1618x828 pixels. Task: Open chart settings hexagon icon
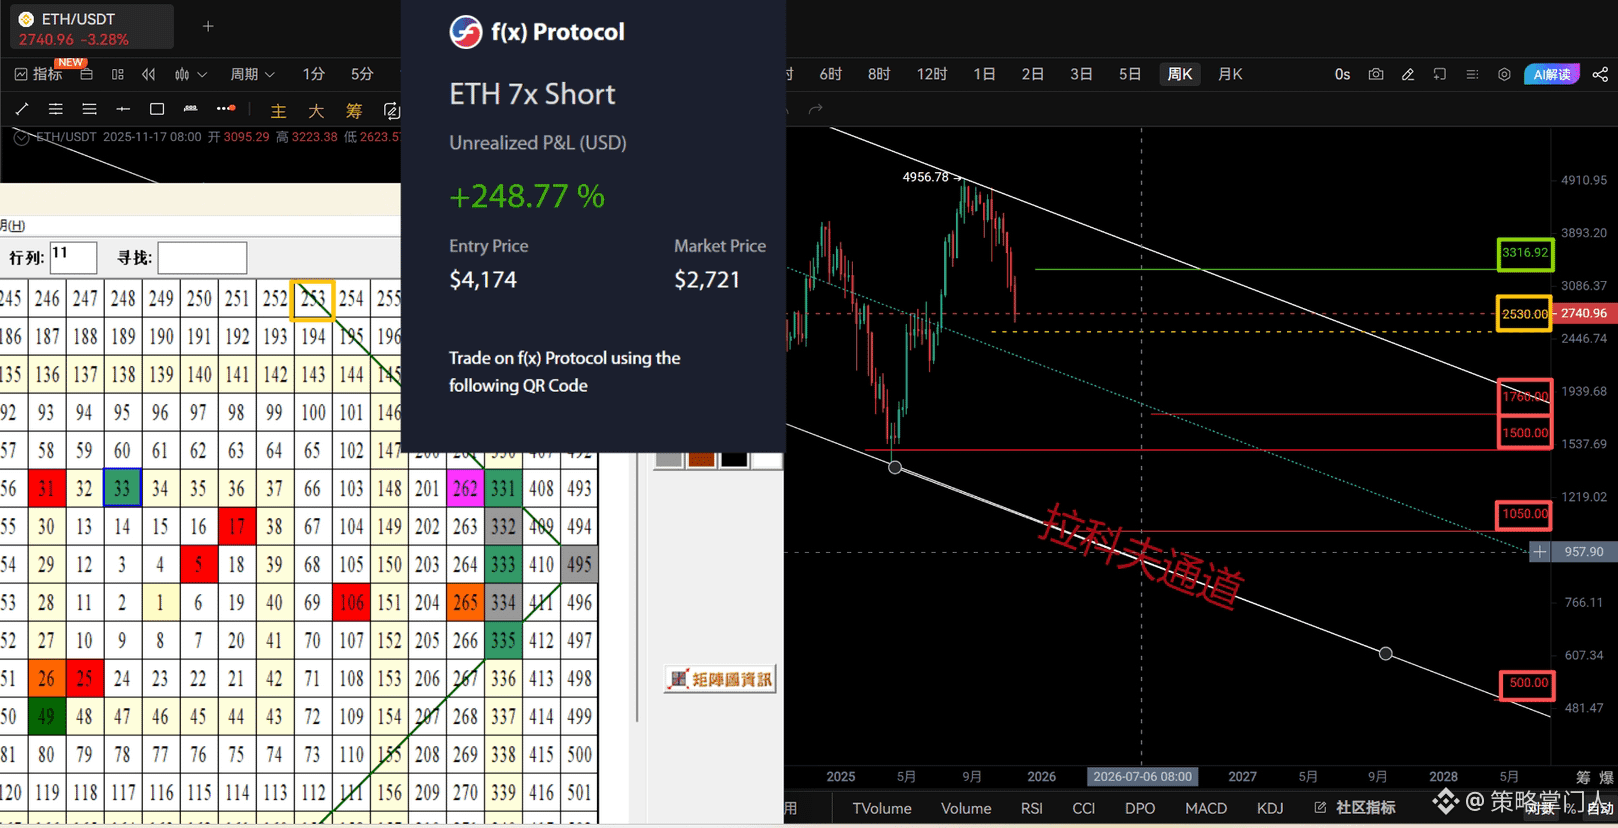tap(1504, 74)
